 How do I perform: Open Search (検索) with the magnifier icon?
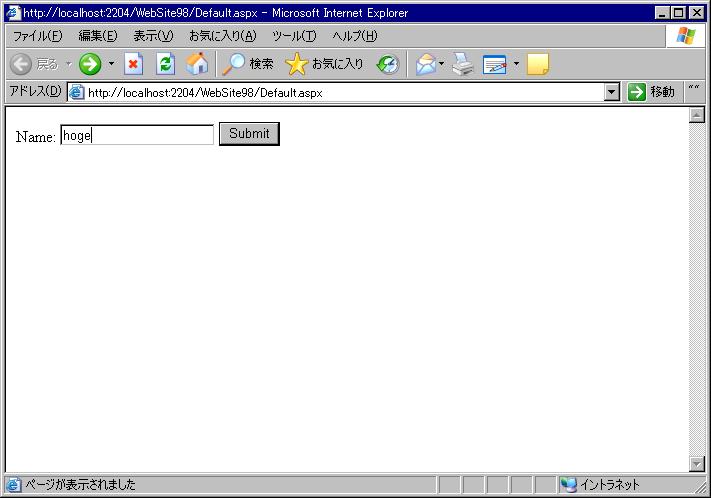248,64
